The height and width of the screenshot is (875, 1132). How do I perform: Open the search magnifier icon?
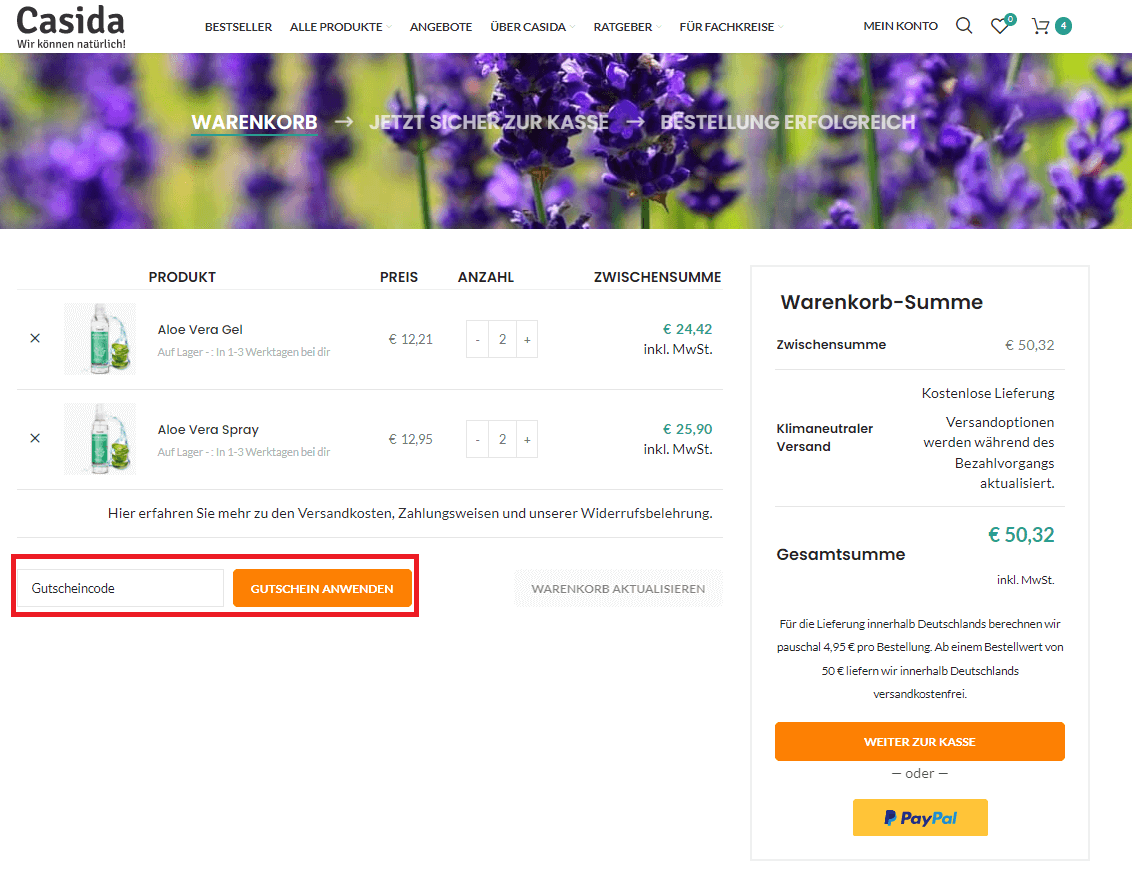click(964, 26)
